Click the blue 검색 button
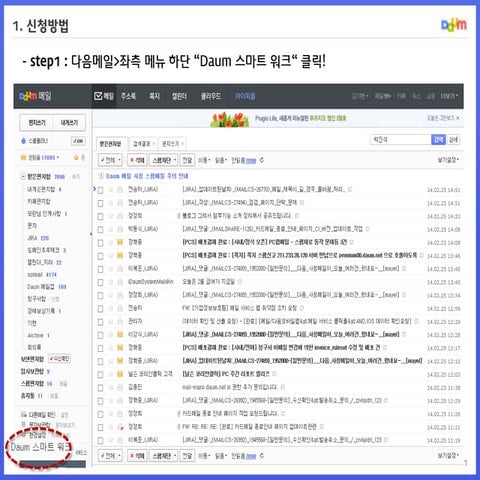The image size is (480, 480). pyautogui.click(x=438, y=140)
